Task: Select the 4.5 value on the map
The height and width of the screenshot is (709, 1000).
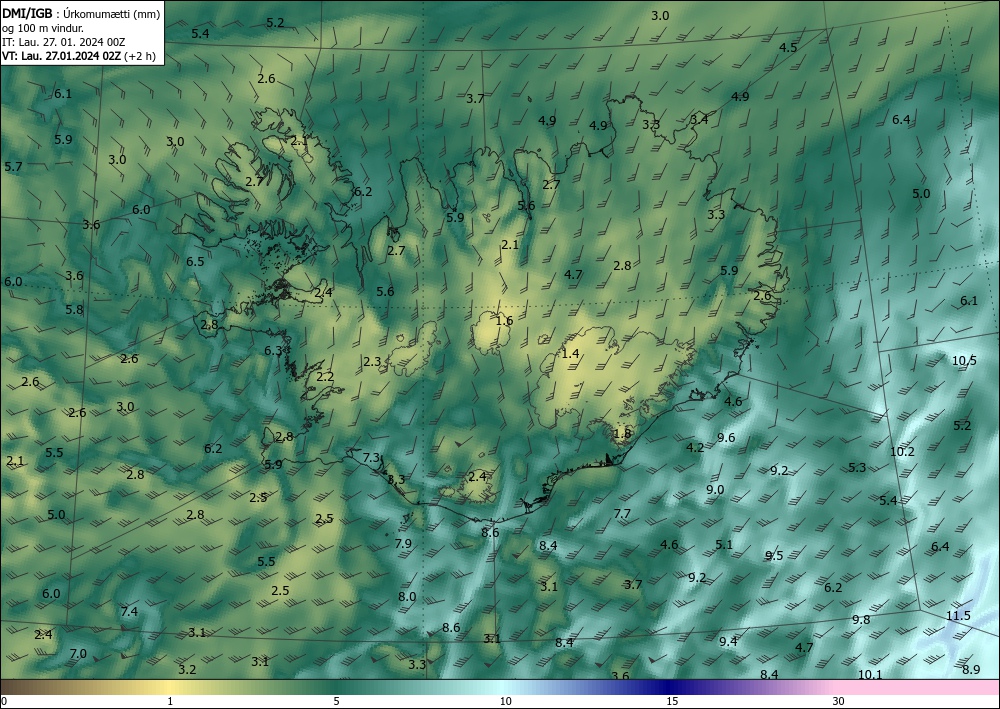Action: pos(788,47)
